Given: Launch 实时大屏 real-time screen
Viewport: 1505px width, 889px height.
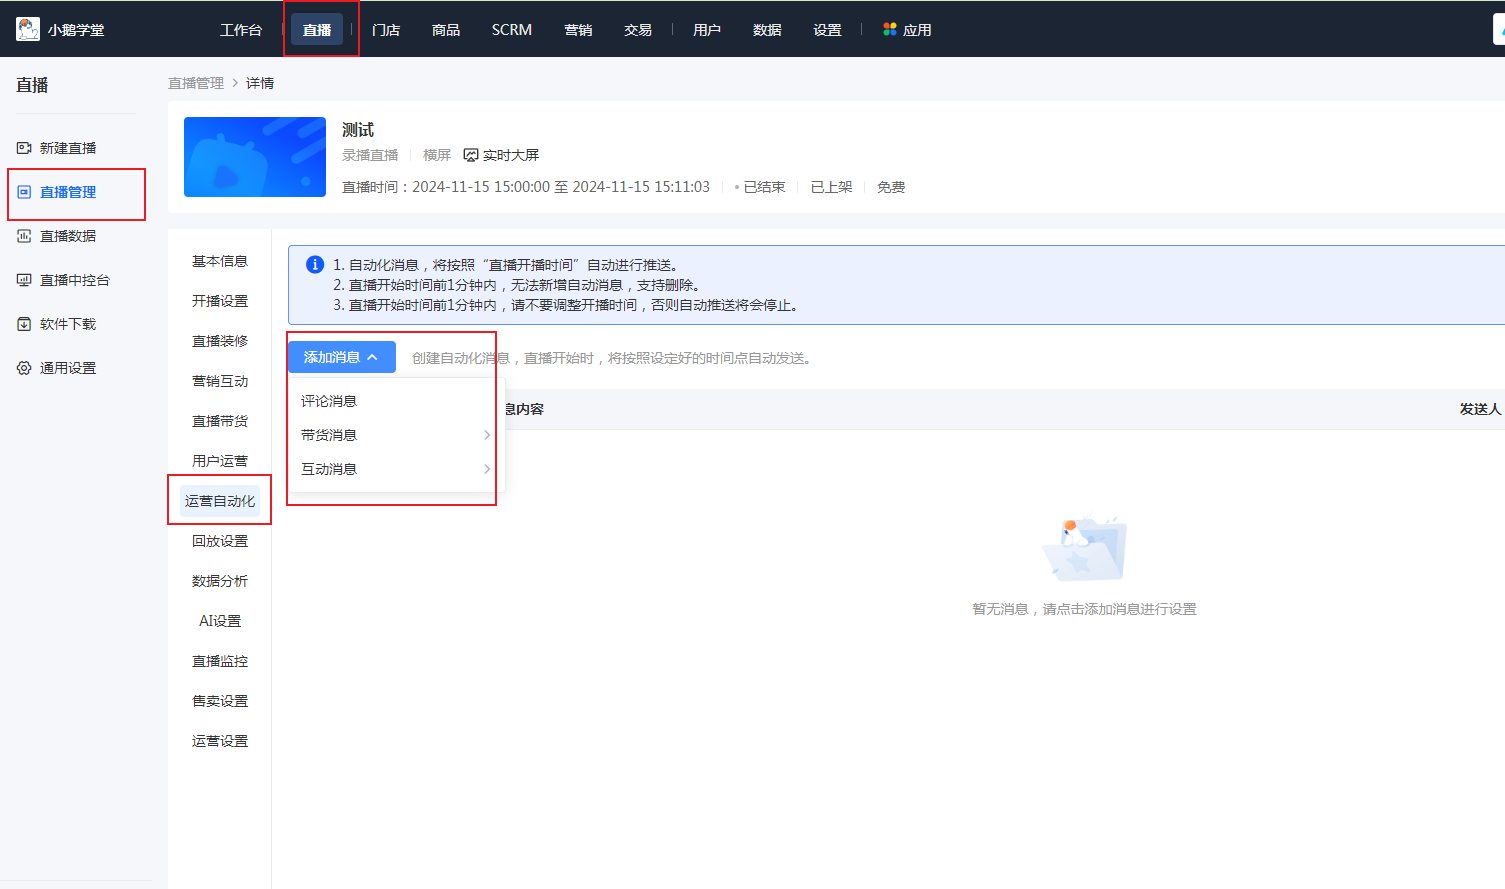Looking at the screenshot, I should click(500, 154).
